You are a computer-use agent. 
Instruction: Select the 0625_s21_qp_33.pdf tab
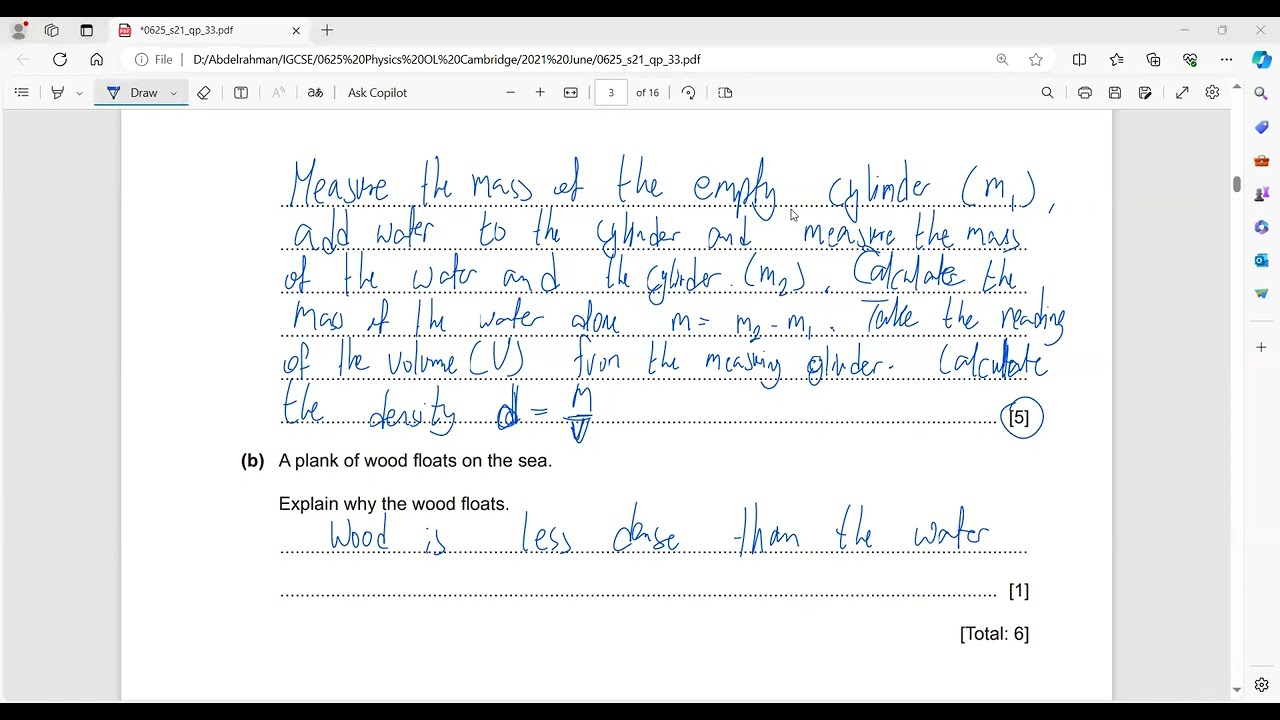[208, 30]
